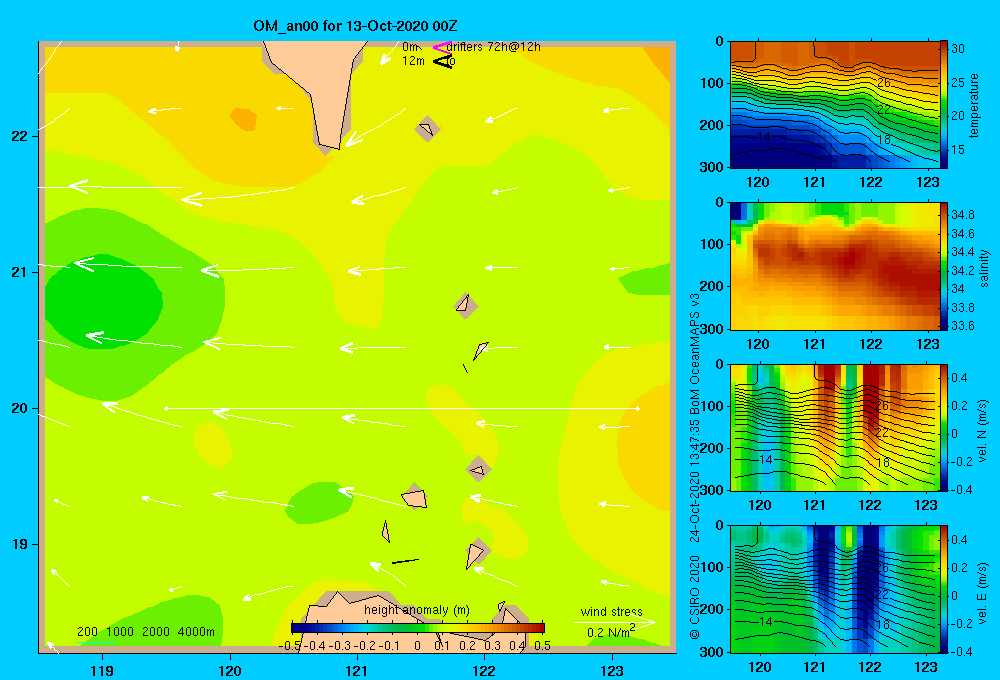Click the dark green low height anomaly eddy
This screenshot has height=680, width=1000.
105,301
